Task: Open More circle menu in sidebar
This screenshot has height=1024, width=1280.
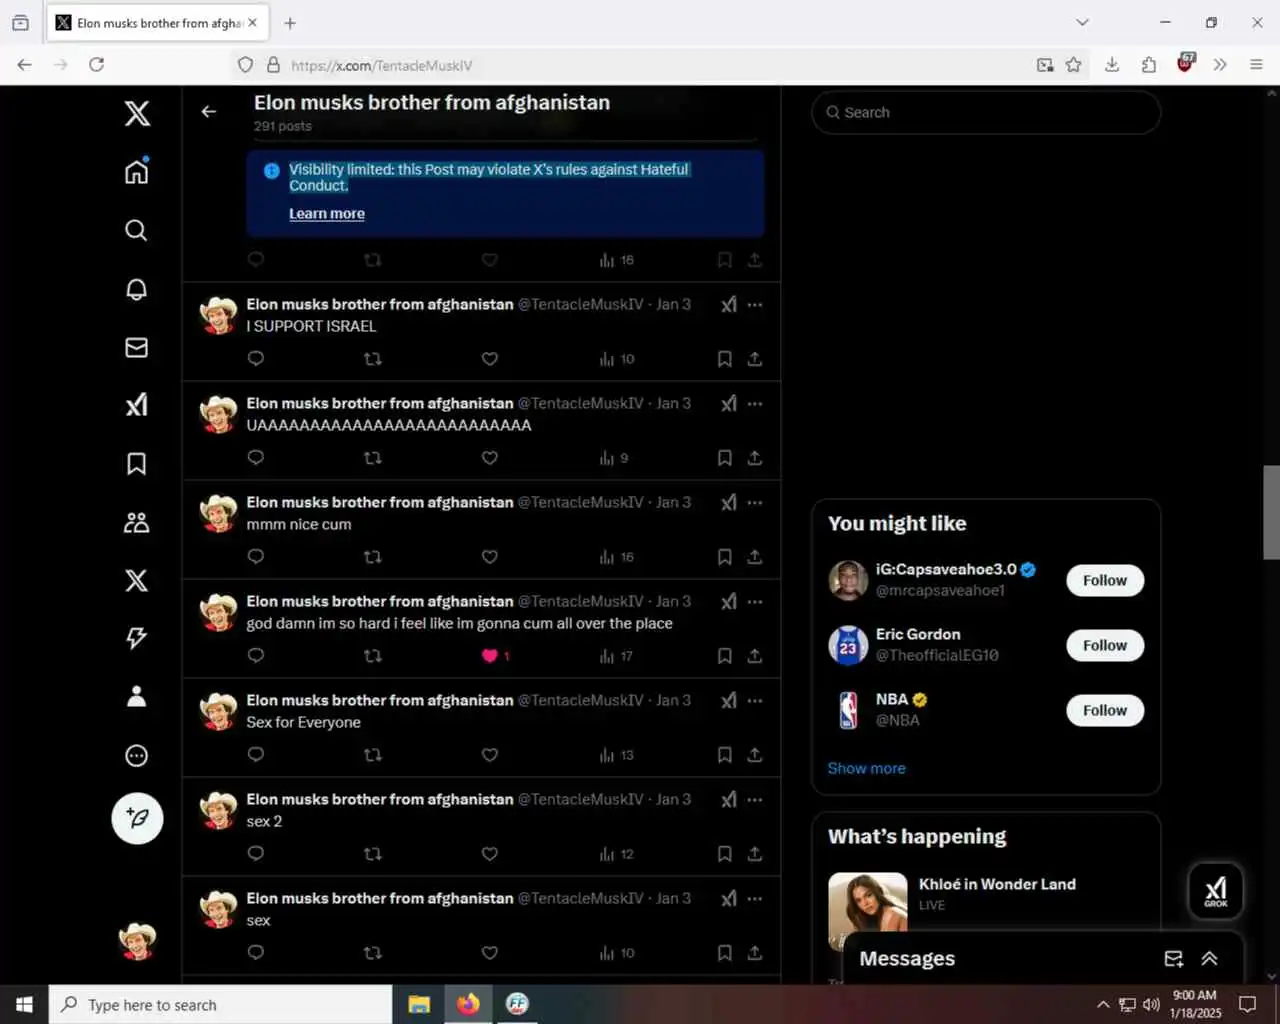Action: pyautogui.click(x=137, y=756)
